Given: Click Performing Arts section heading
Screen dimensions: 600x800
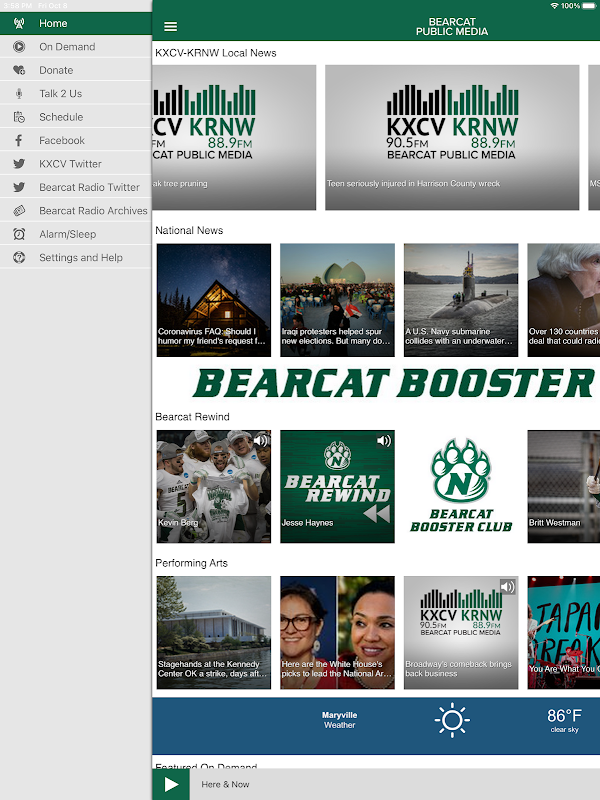Looking at the screenshot, I should click(191, 563).
